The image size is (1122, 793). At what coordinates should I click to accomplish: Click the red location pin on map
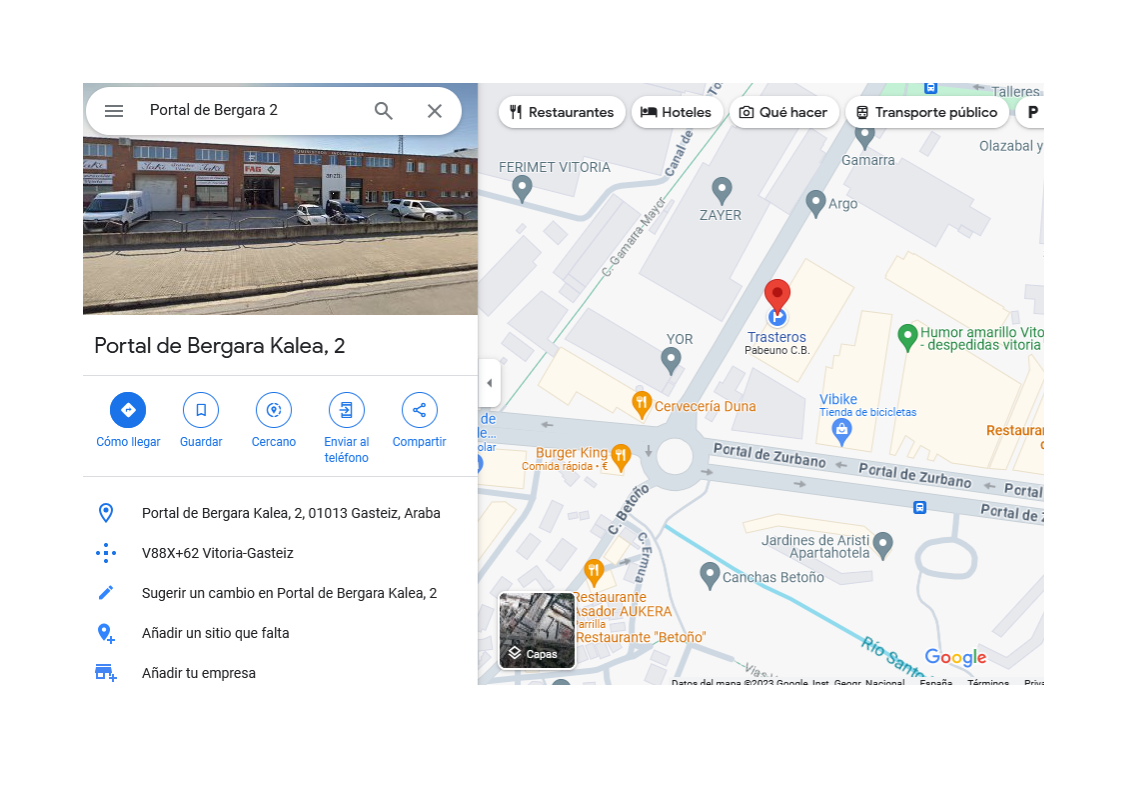pyautogui.click(x=777, y=296)
